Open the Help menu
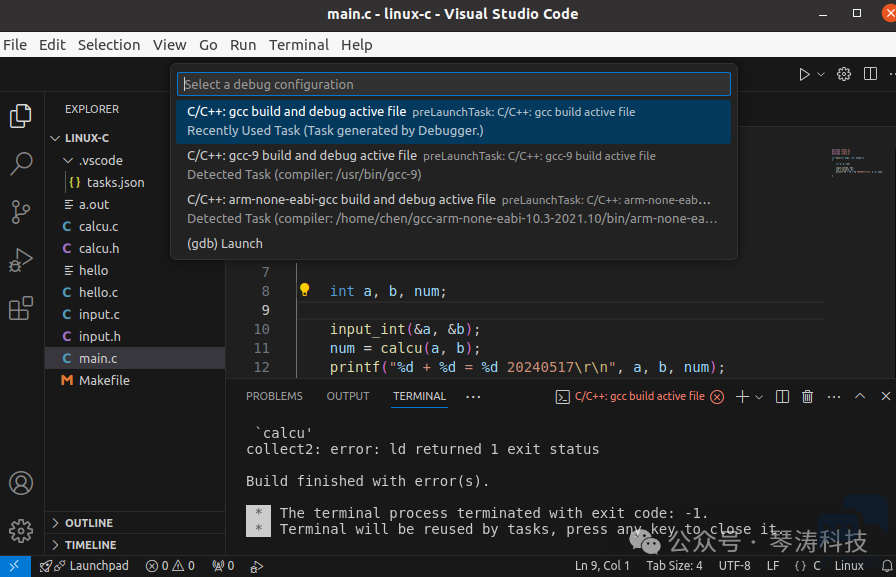 357,45
